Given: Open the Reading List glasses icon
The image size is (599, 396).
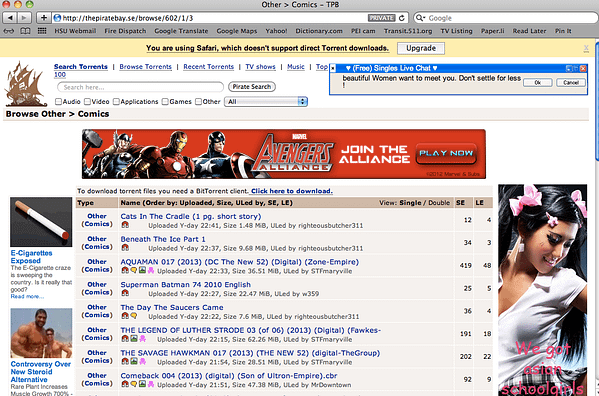Looking at the screenshot, I should pos(9,31).
